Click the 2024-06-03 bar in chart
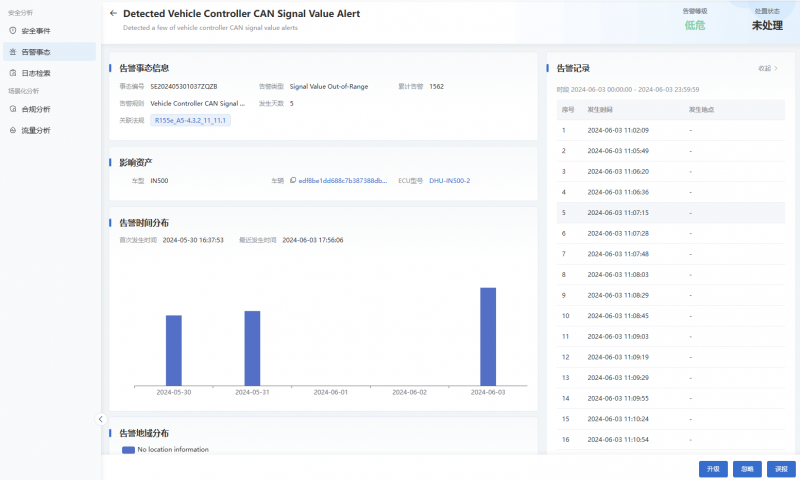800x480 pixels. (488, 336)
